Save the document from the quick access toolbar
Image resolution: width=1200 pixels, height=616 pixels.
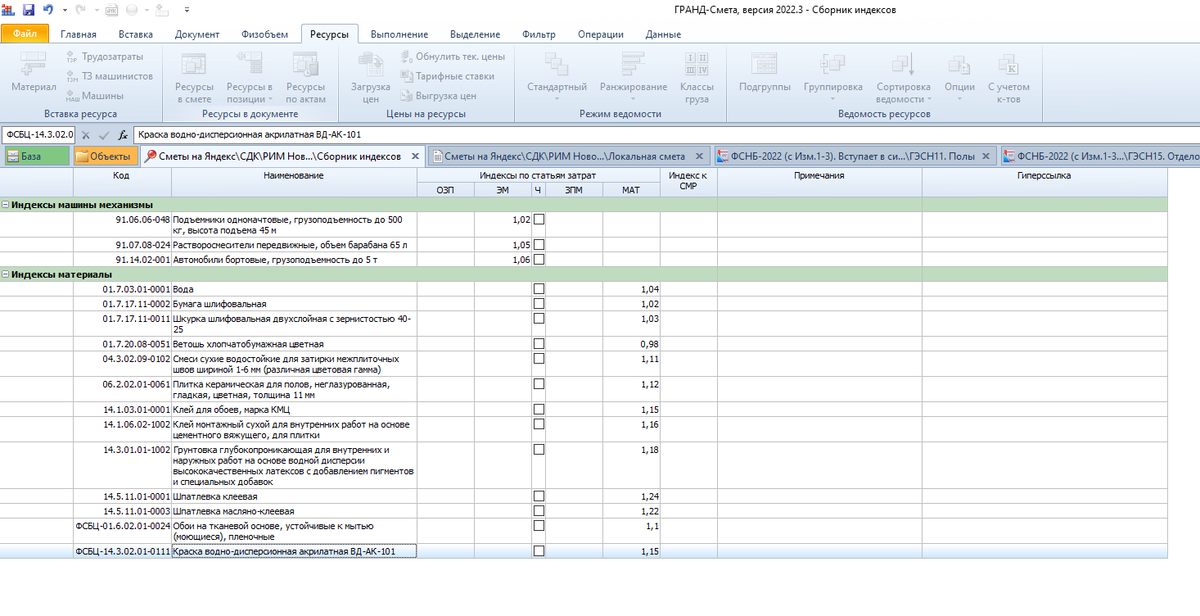pyautogui.click(x=28, y=9)
